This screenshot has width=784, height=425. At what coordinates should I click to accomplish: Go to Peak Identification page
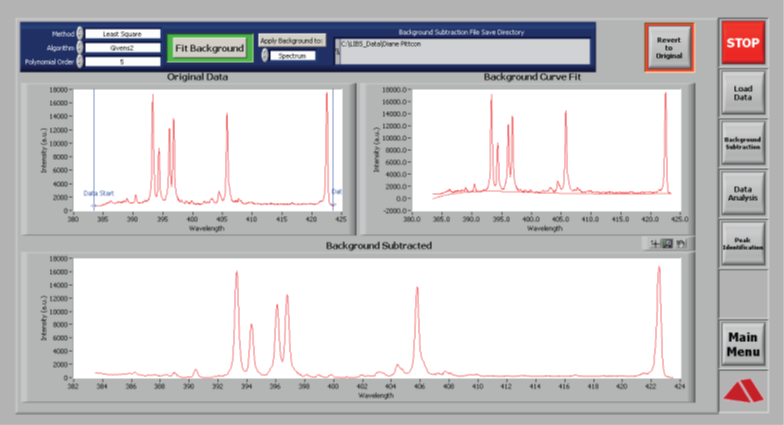[743, 244]
